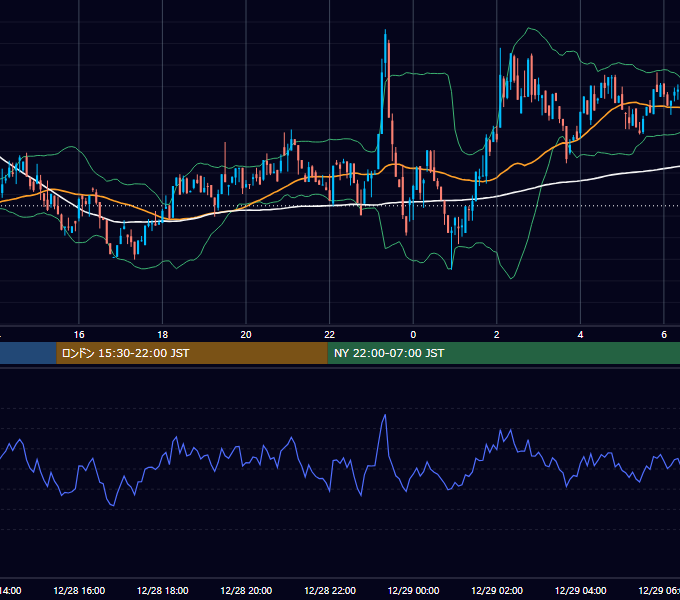Viewport: 680px width, 600px height.
Task: Click the 12/29 02:00 time label
Action: pyautogui.click(x=497, y=590)
